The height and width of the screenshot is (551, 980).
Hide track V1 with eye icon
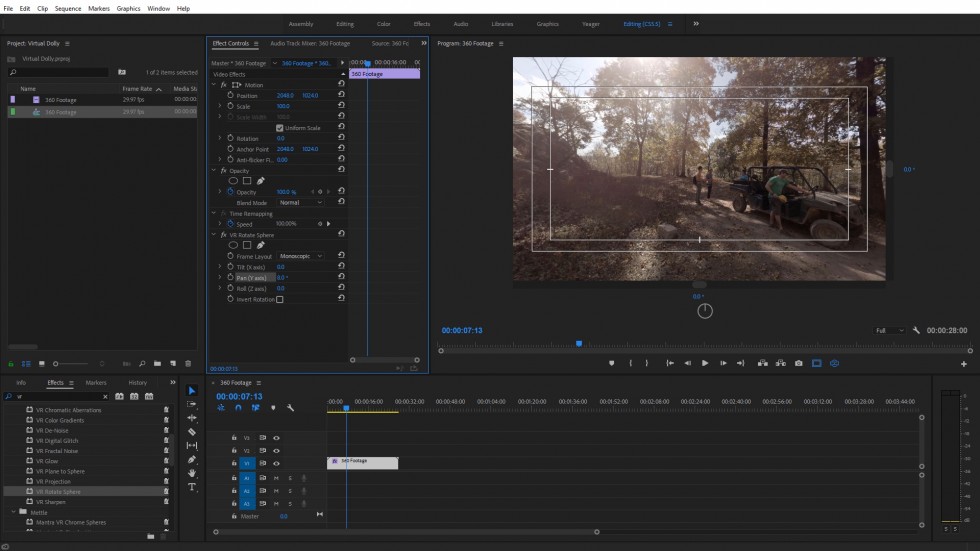pos(276,463)
